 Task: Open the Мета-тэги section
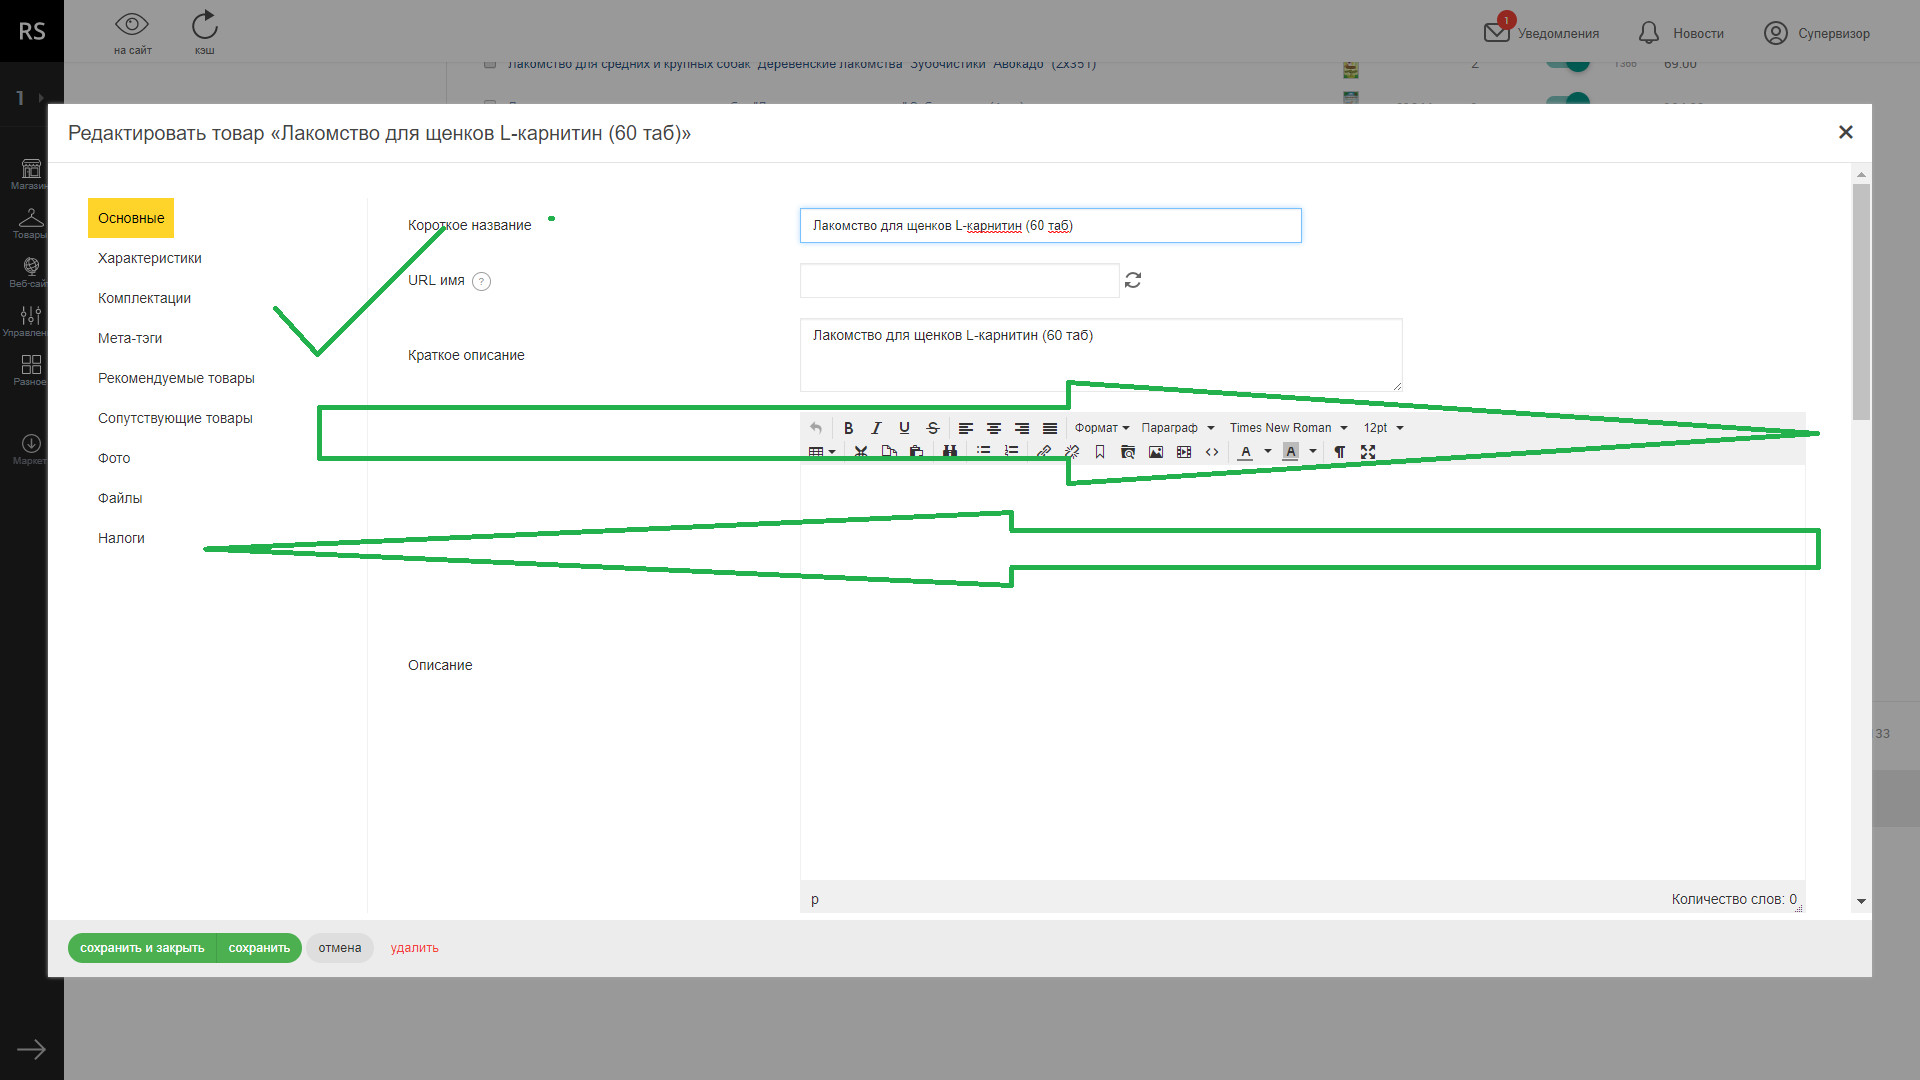pos(130,338)
